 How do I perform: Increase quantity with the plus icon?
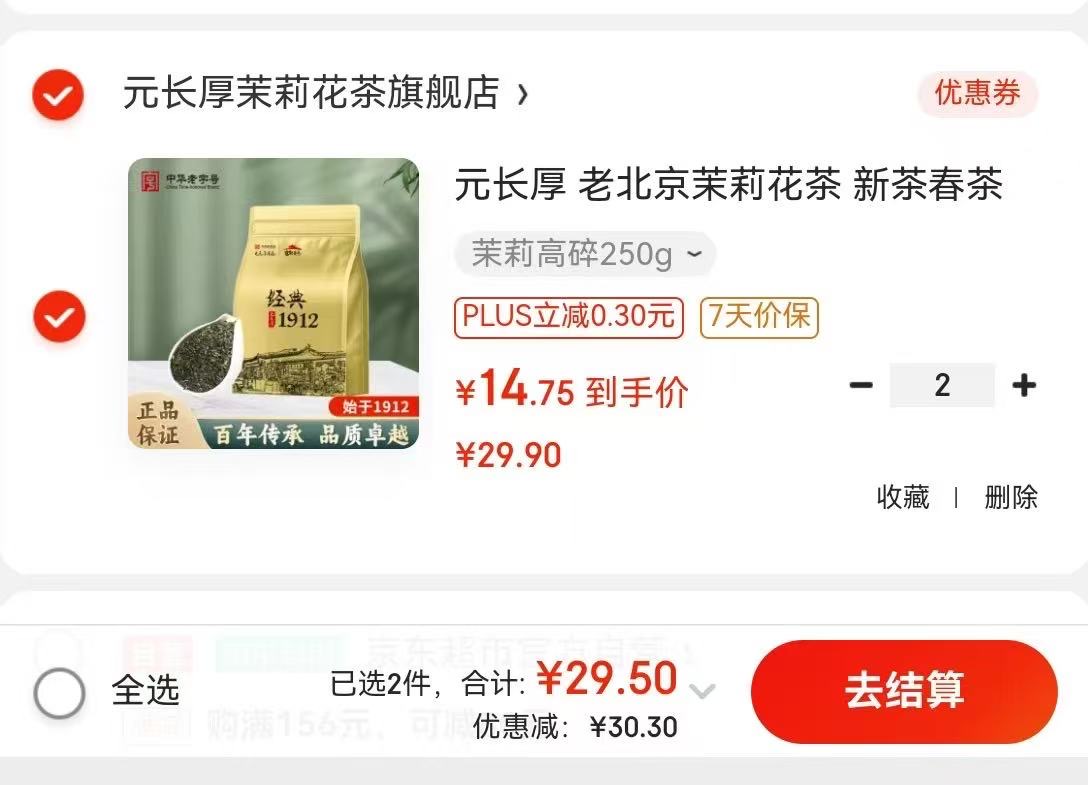click(1024, 385)
